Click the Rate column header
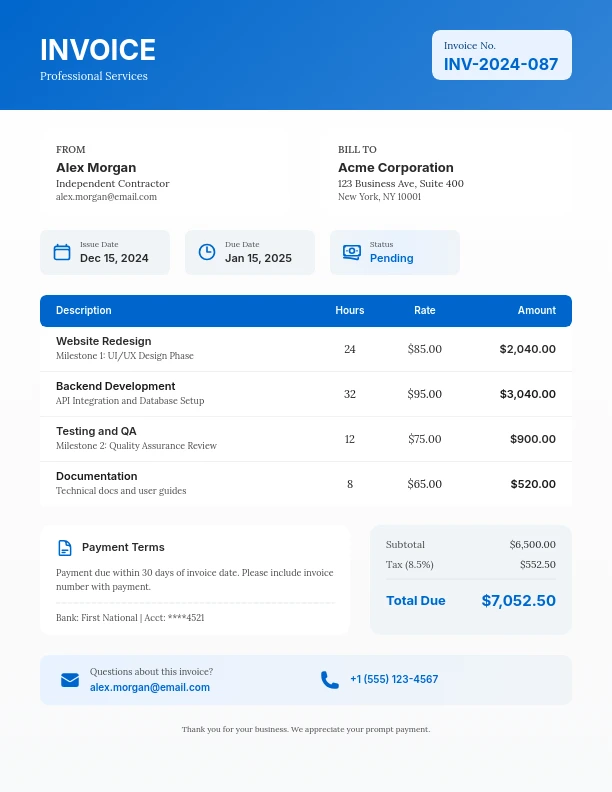Image resolution: width=612 pixels, height=792 pixels. pos(425,311)
